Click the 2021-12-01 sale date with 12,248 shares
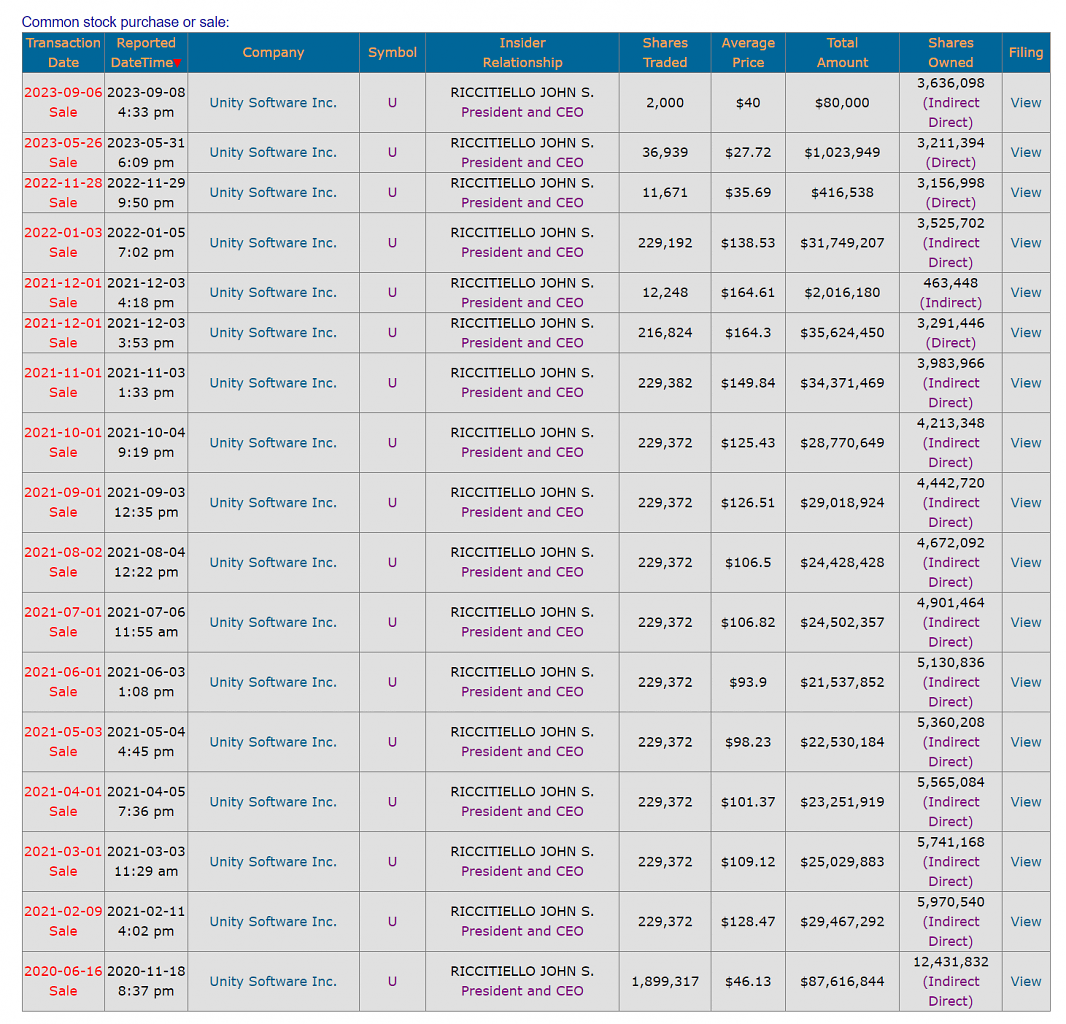Image resolution: width=1066 pixels, height=1024 pixels. coord(63,283)
